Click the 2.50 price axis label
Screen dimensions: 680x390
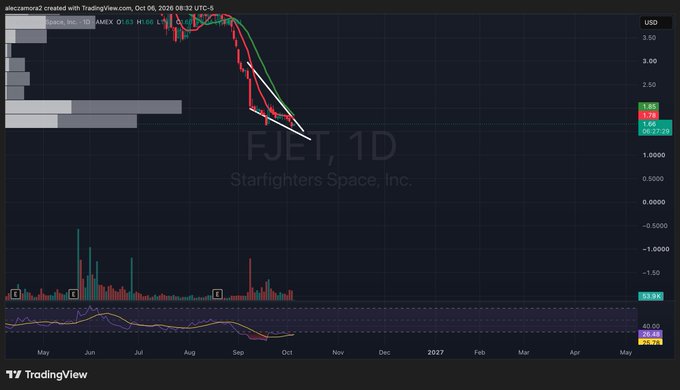coord(649,85)
